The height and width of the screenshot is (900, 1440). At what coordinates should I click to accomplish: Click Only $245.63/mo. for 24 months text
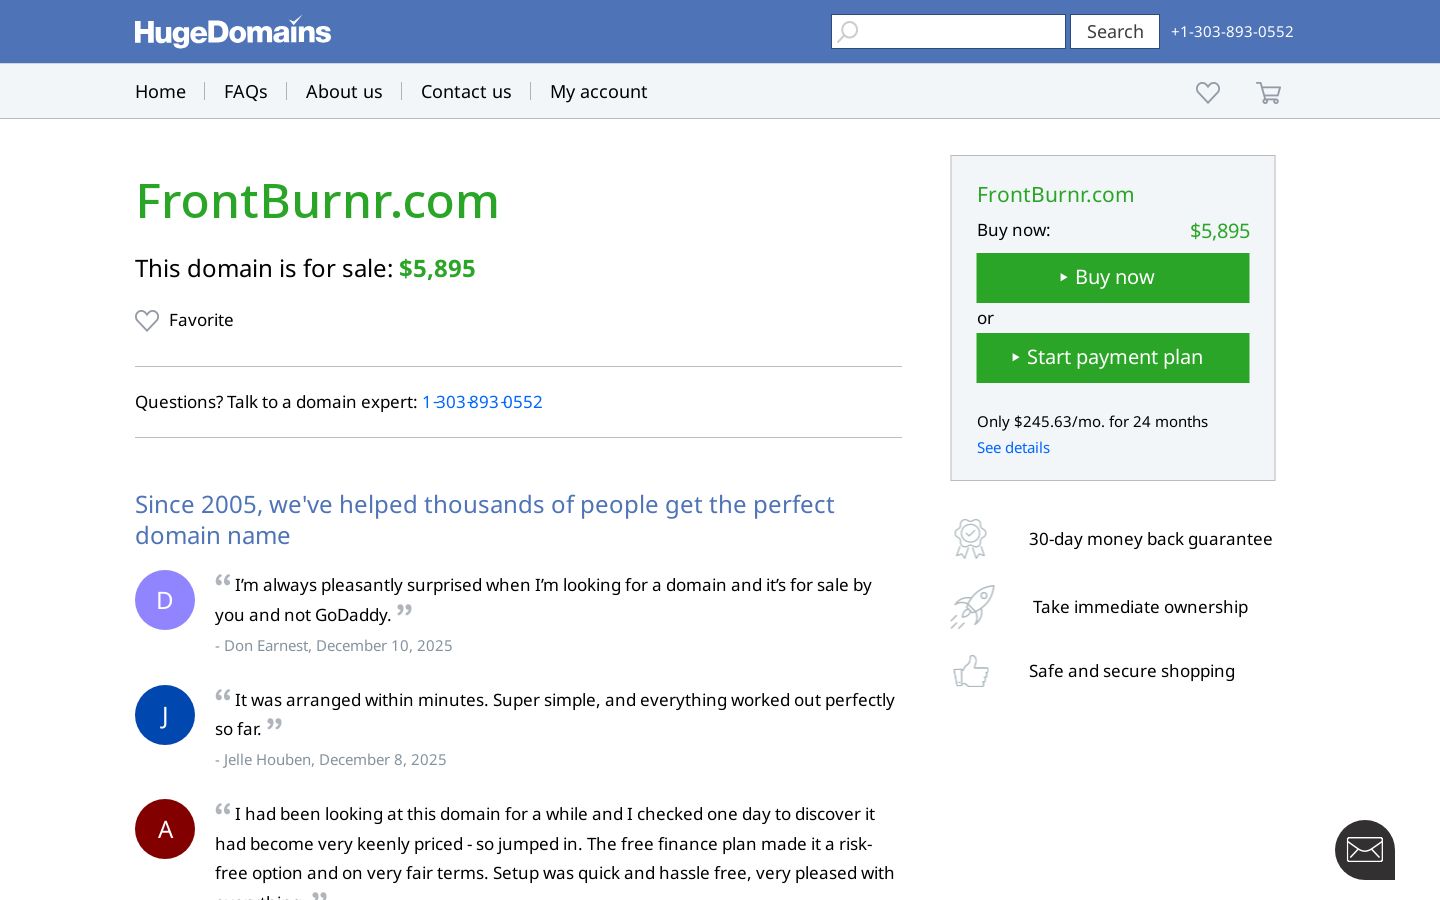pyautogui.click(x=1092, y=422)
